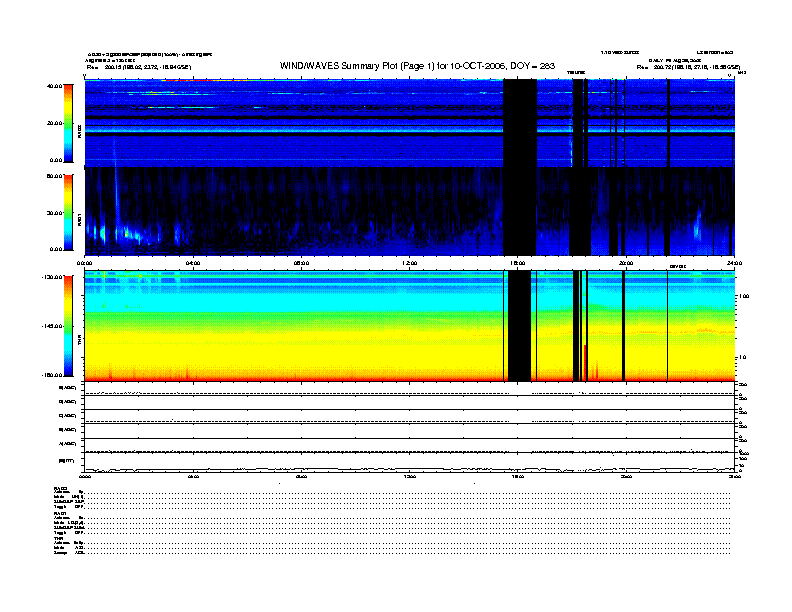Screen dimensions: 792x612
Task: Click the vertical TNR axis label
Action: click(79, 341)
